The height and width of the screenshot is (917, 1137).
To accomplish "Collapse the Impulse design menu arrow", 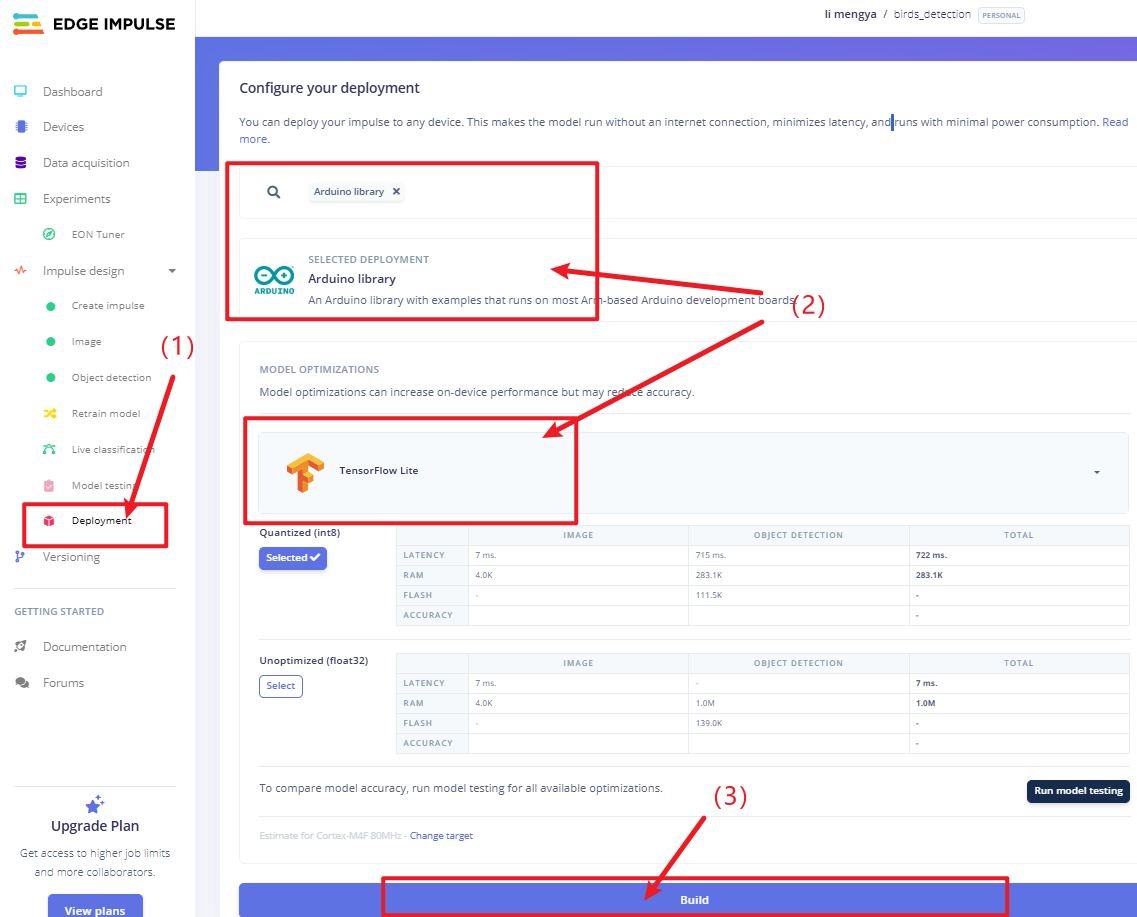I will point(172,271).
